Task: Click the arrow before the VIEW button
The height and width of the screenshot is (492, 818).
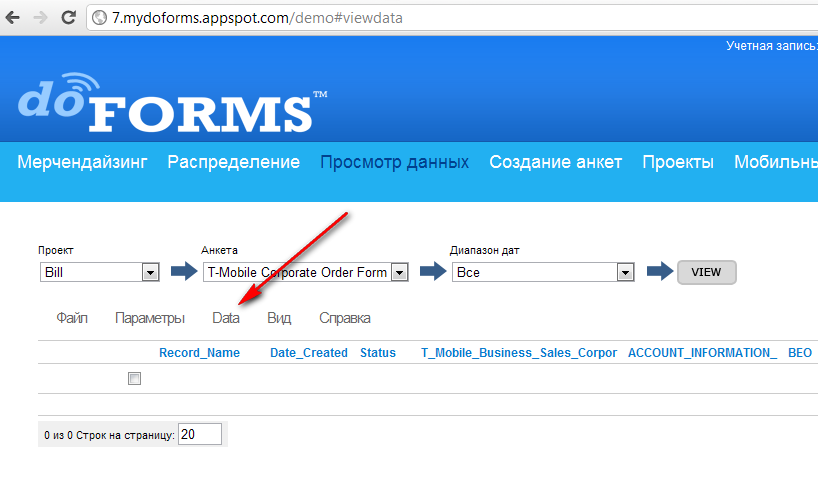Action: (659, 271)
